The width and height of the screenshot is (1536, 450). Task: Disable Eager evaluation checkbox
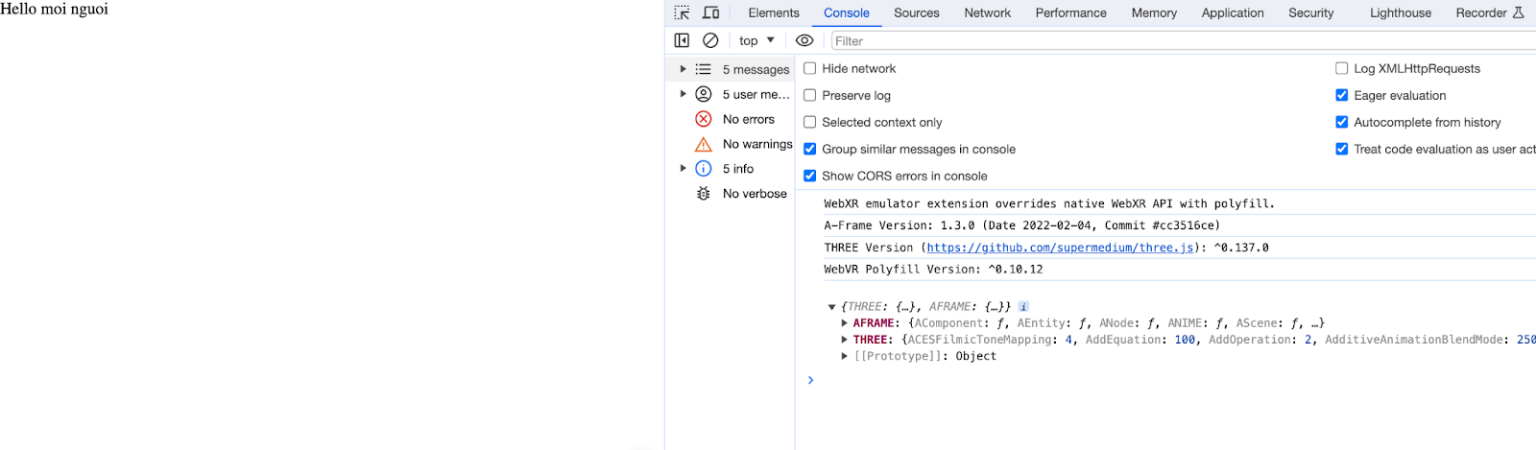1342,95
